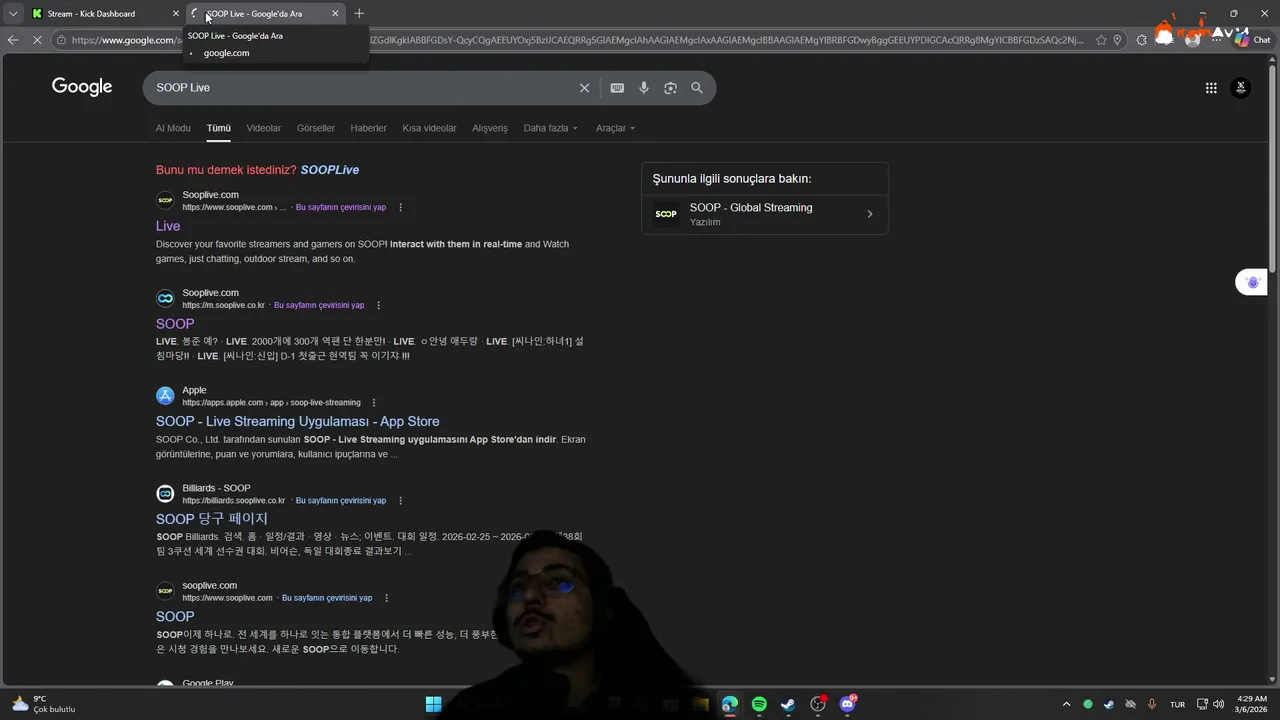Open options menu for m.sooplive.co.kr result
The image size is (1280, 720).
(x=379, y=305)
